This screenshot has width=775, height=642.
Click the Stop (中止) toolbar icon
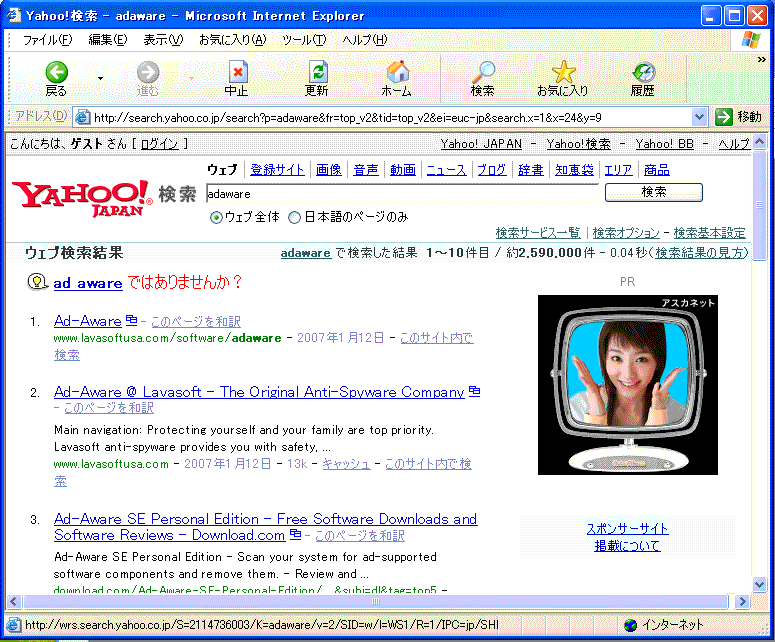click(x=237, y=72)
